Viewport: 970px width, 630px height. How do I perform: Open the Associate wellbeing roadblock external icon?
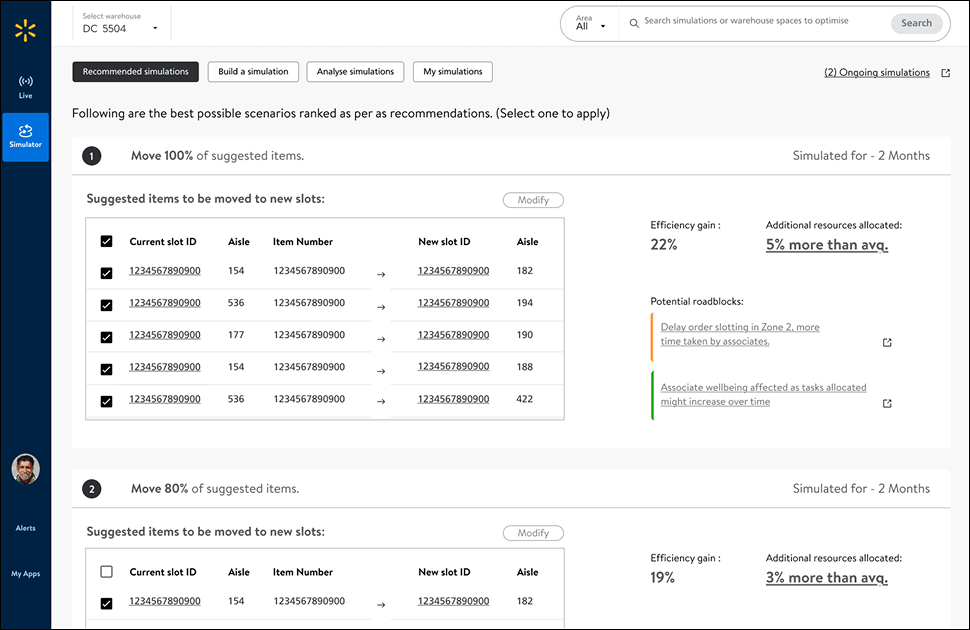click(887, 403)
